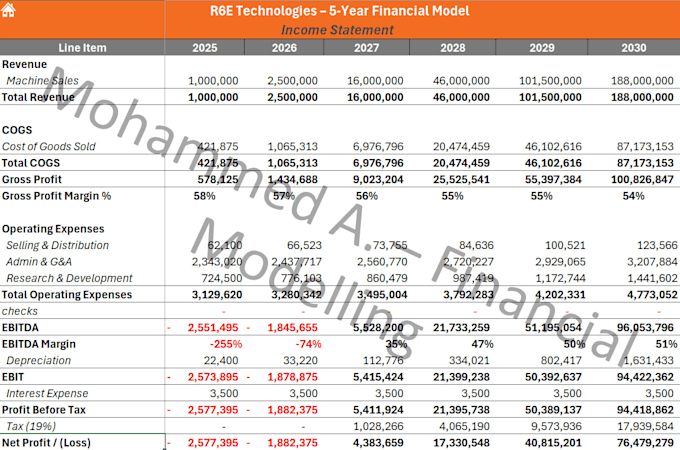
Task: Select the 2030 column header
Action: (x=634, y=48)
